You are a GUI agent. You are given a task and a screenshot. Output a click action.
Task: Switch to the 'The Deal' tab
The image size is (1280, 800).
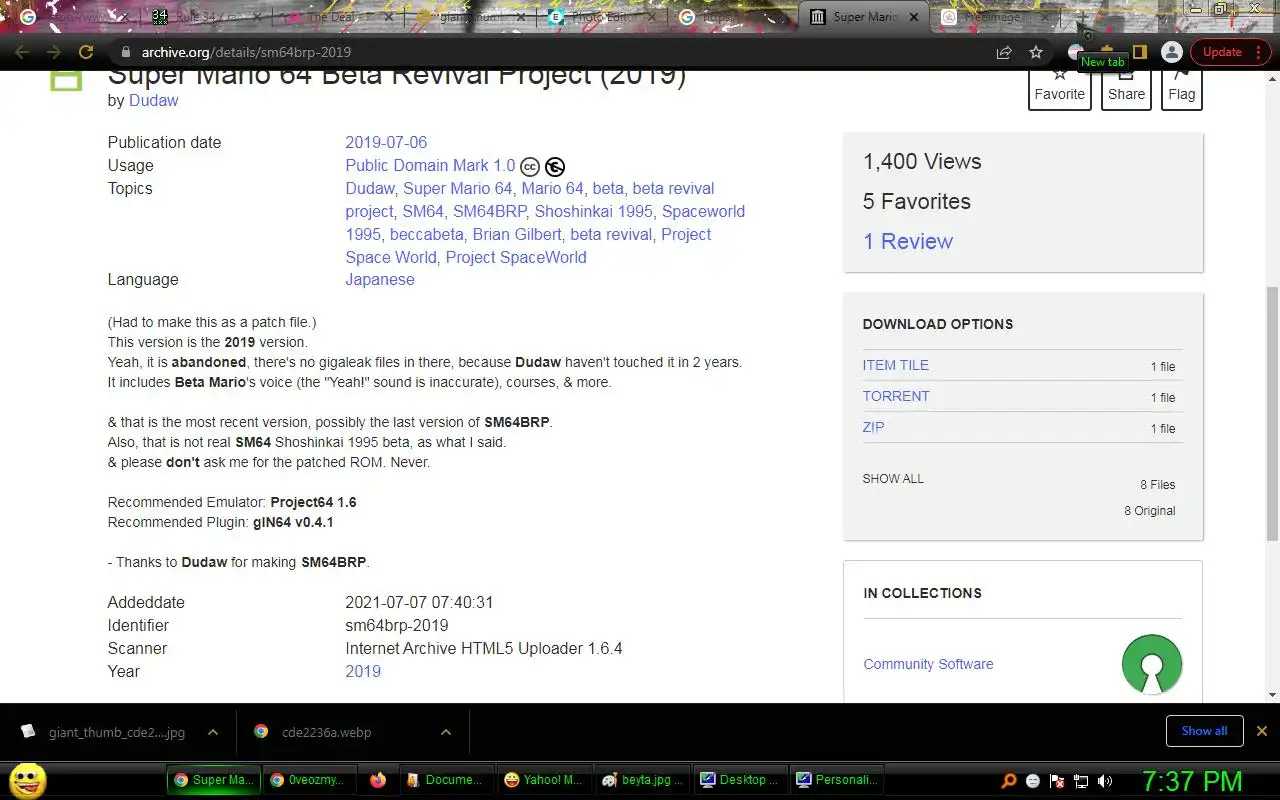338,17
